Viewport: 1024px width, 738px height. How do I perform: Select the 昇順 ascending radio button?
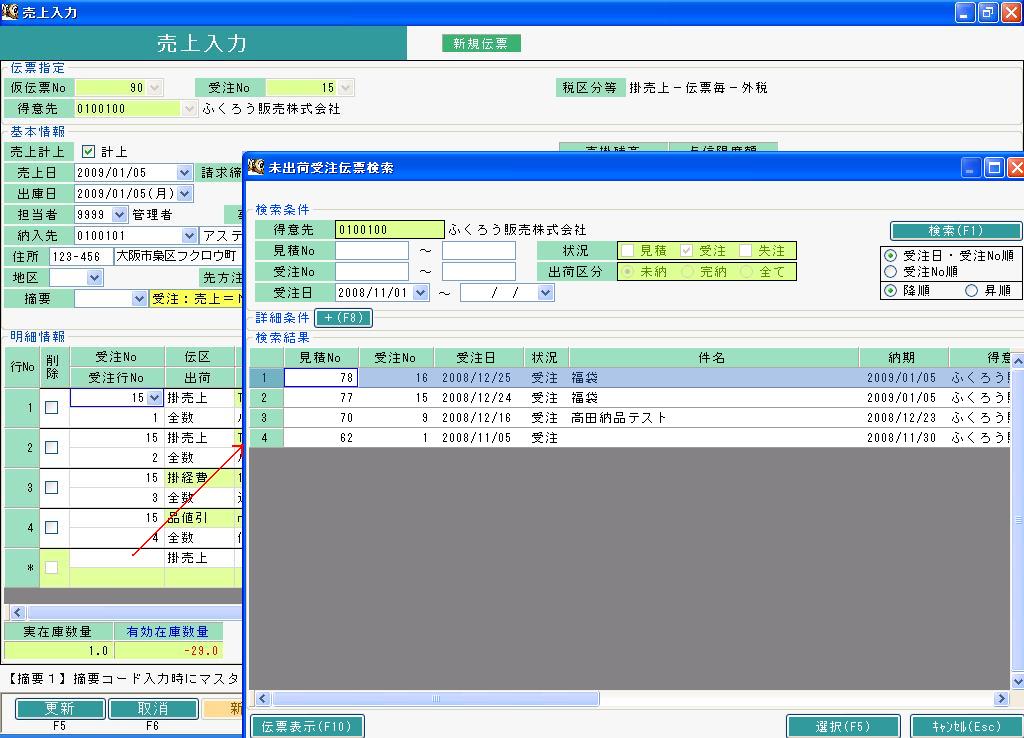click(971, 291)
